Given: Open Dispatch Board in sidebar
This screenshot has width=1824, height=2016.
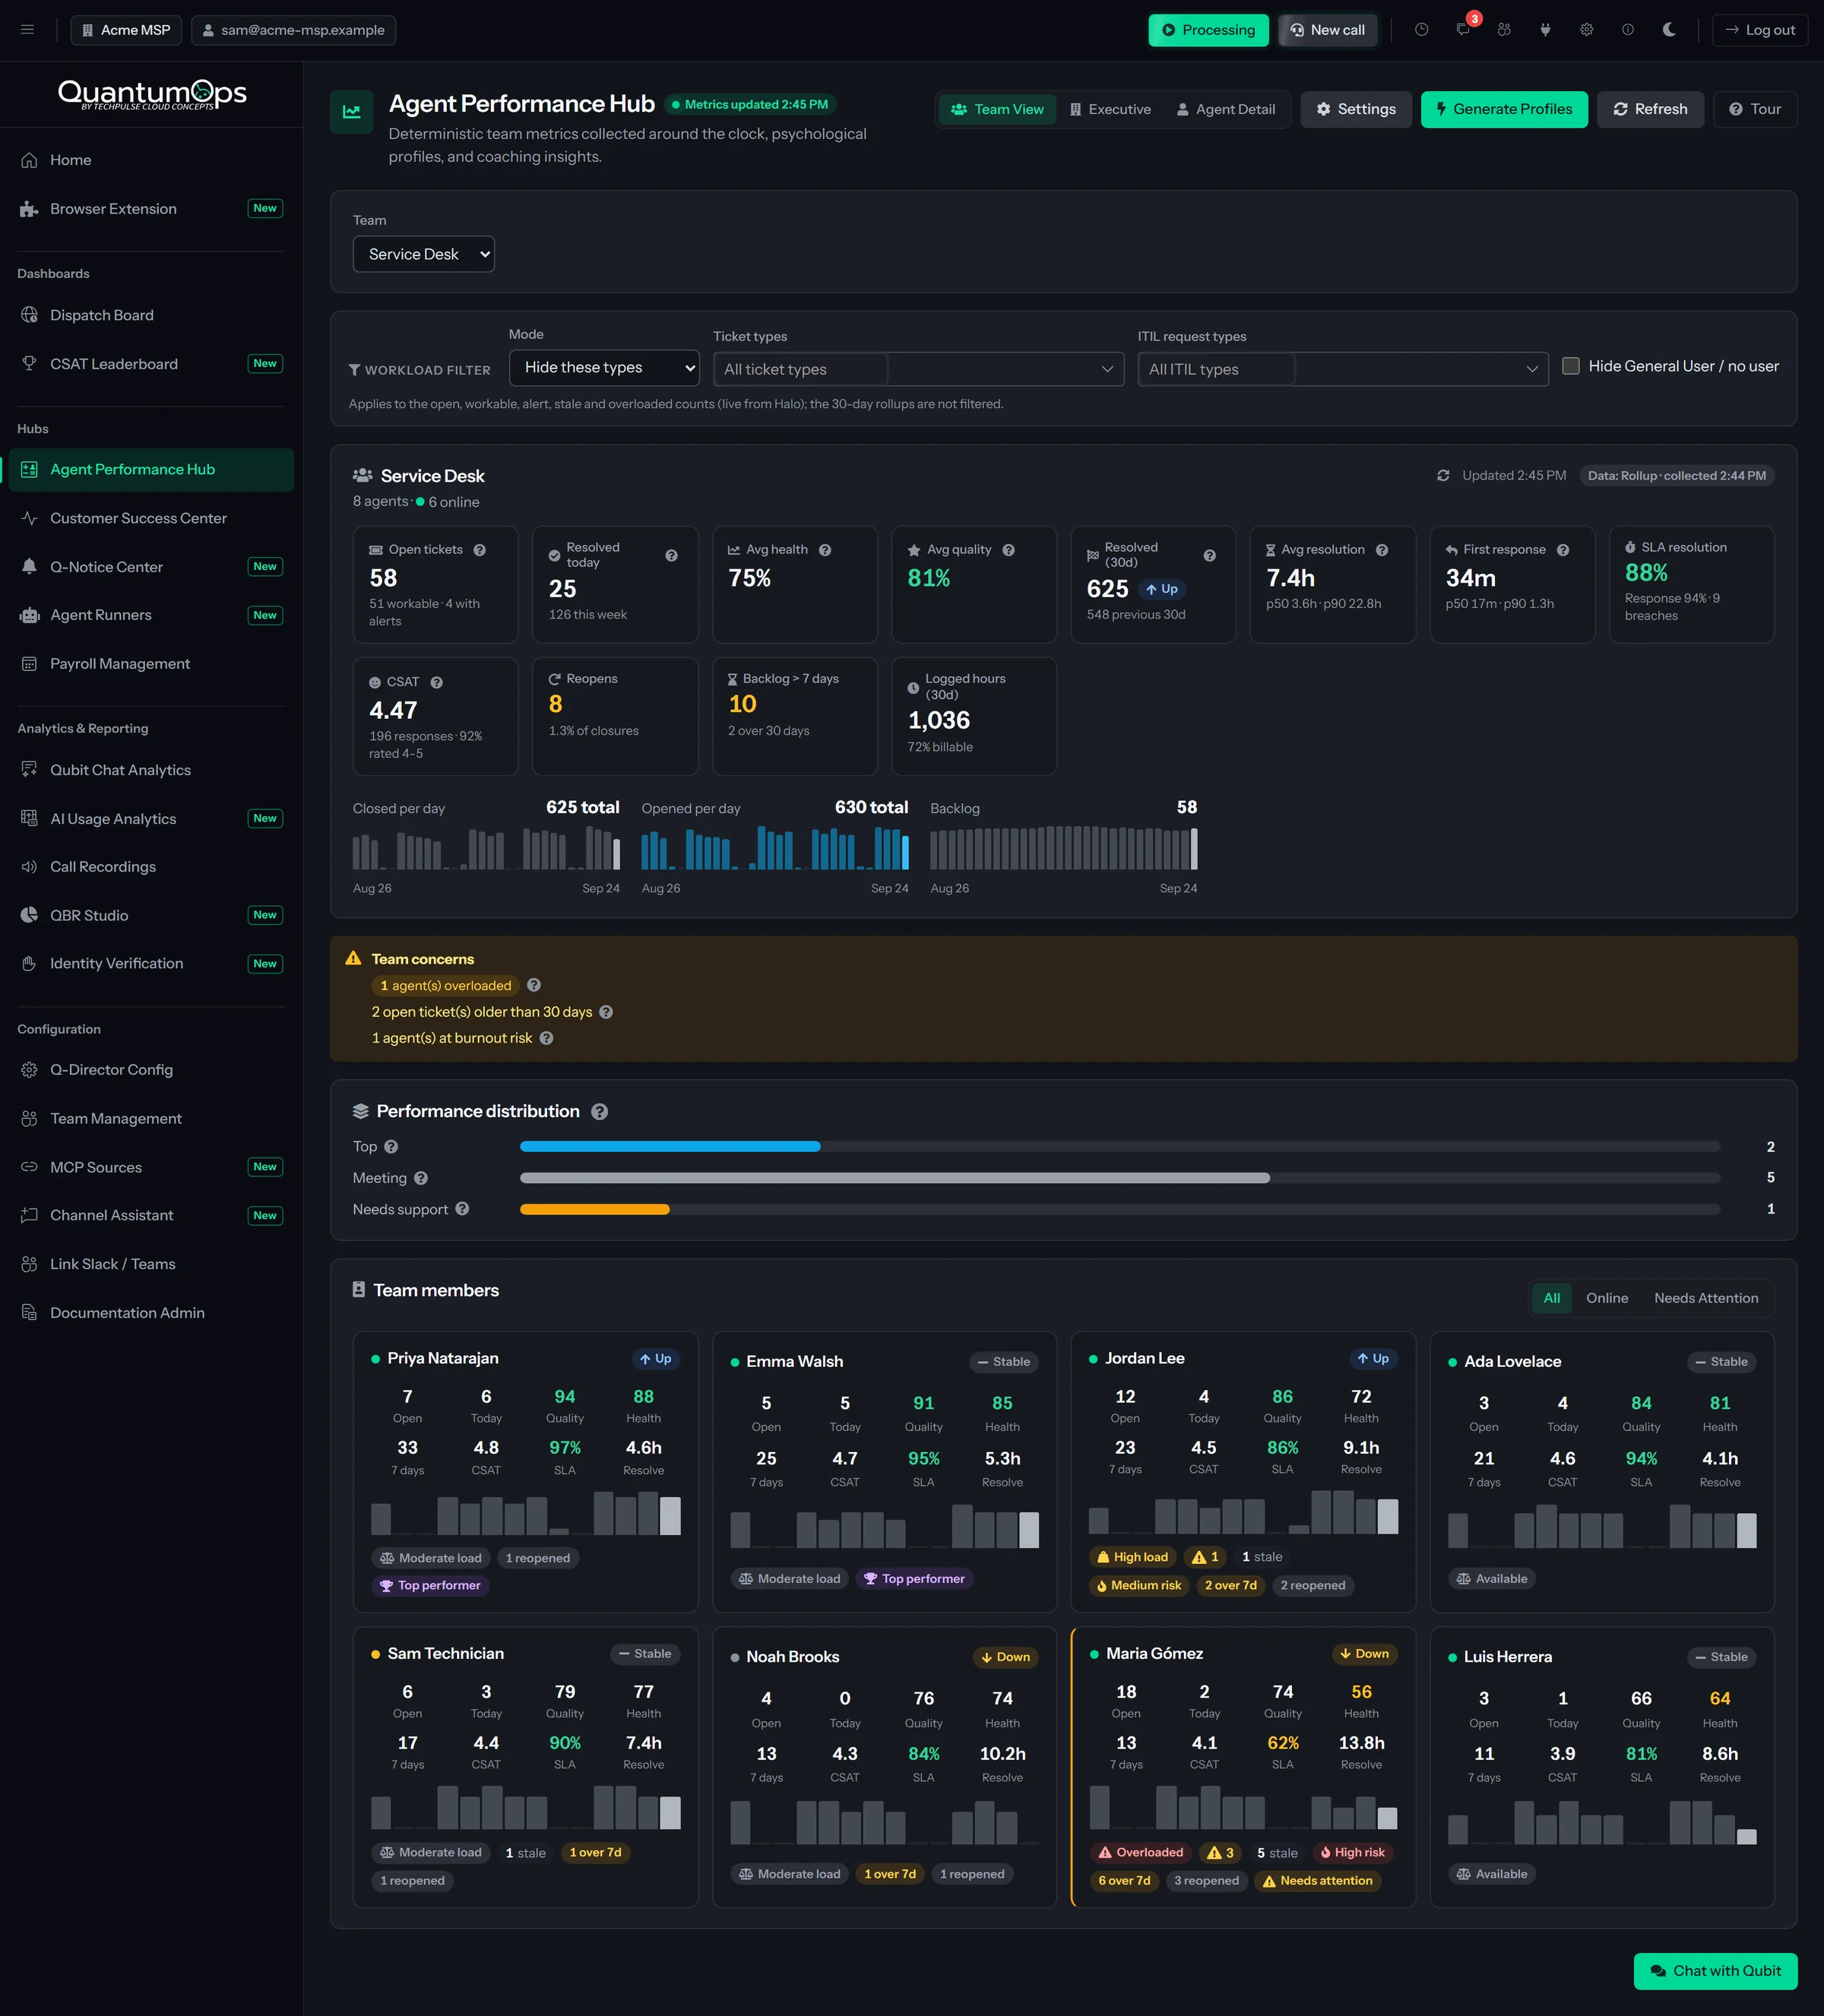Looking at the screenshot, I should [x=151, y=315].
